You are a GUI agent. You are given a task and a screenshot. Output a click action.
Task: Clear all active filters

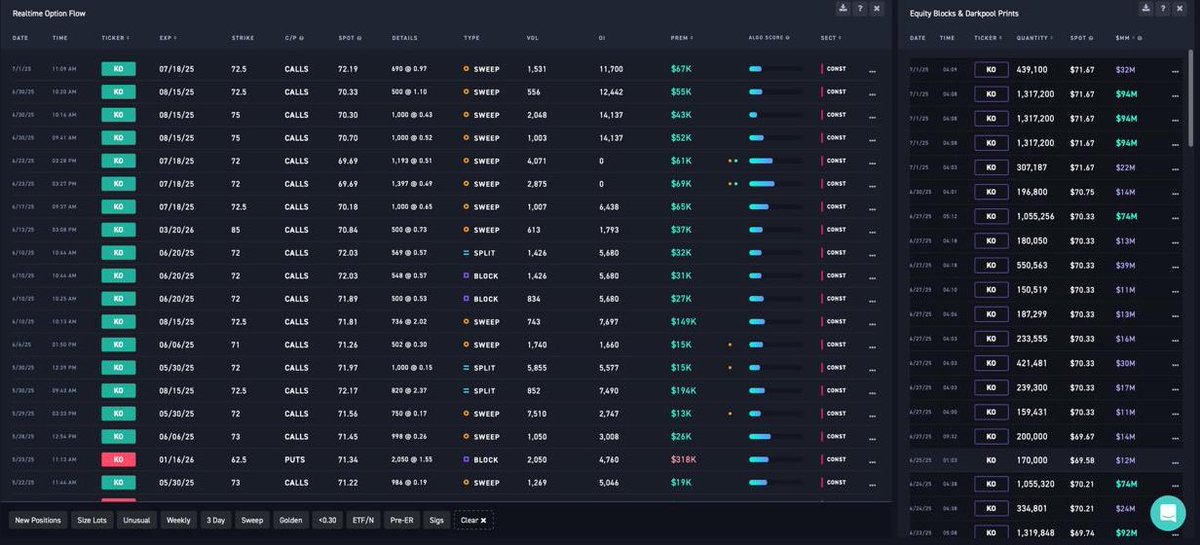[x=473, y=520]
